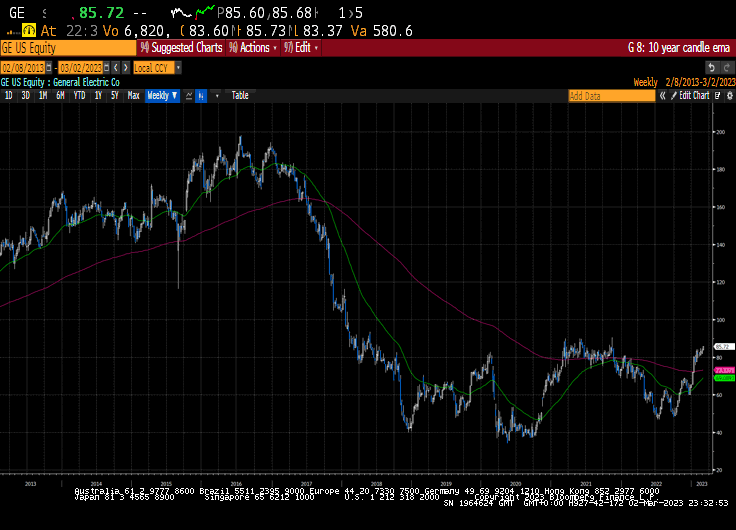
Task: Click the undo arrow icon
Action: coord(712,68)
